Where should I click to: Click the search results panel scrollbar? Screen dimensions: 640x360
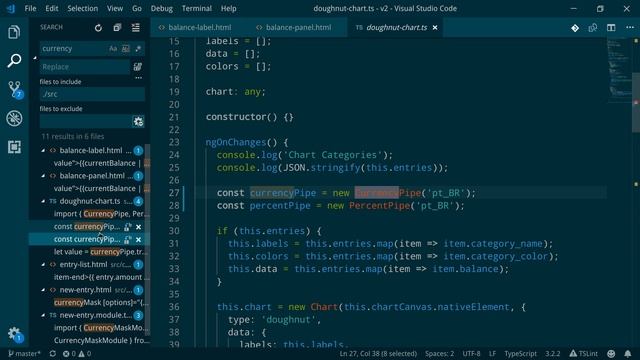click(148, 239)
